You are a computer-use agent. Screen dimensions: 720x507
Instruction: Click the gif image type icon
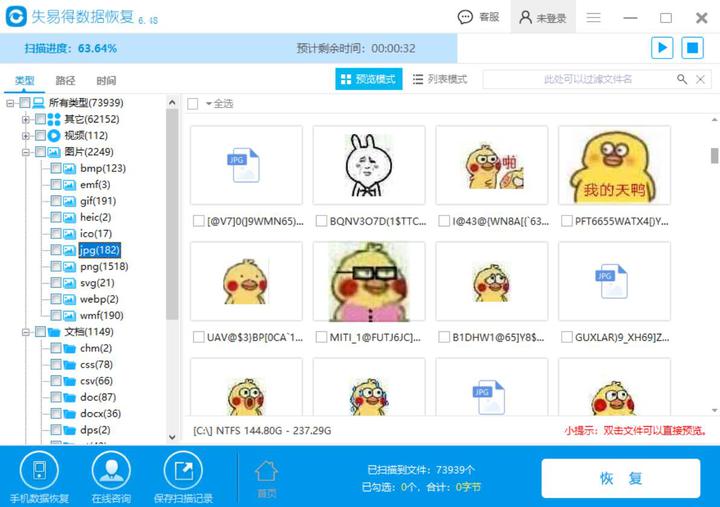(x=69, y=201)
